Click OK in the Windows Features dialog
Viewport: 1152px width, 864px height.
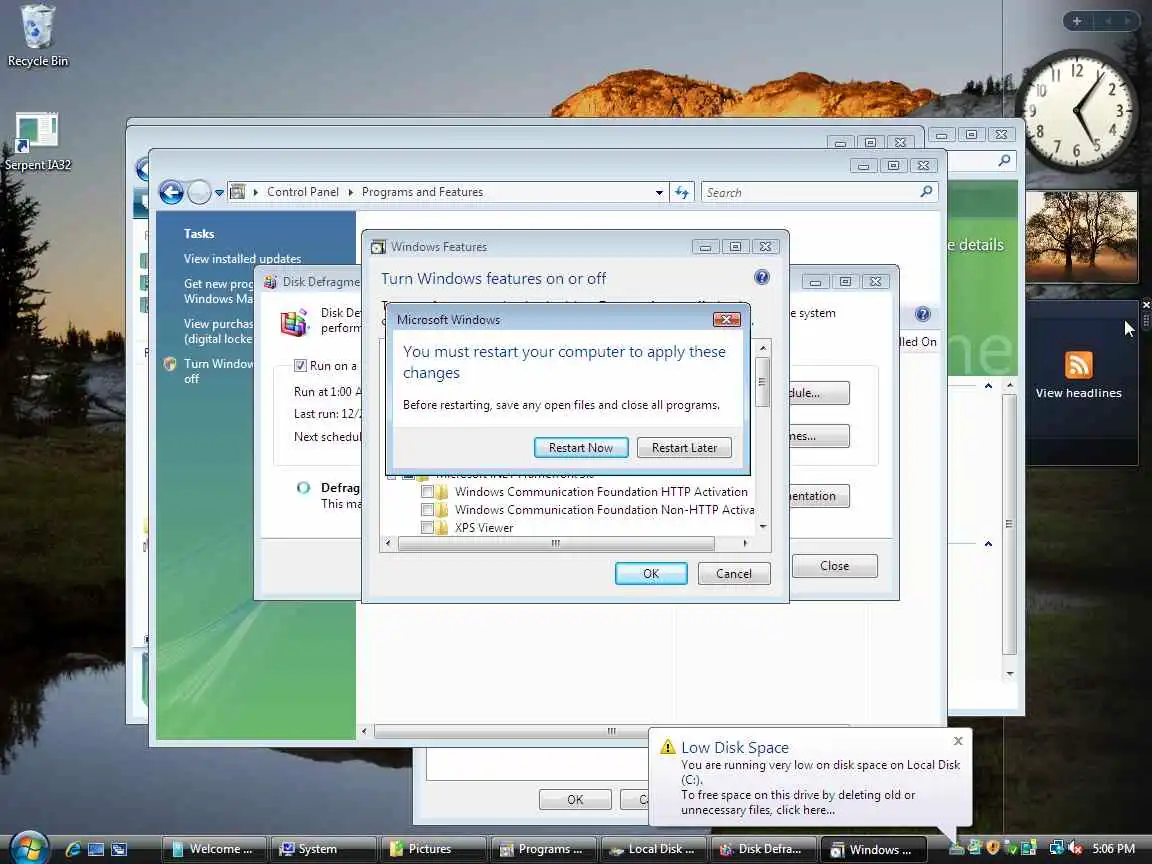[x=651, y=574]
